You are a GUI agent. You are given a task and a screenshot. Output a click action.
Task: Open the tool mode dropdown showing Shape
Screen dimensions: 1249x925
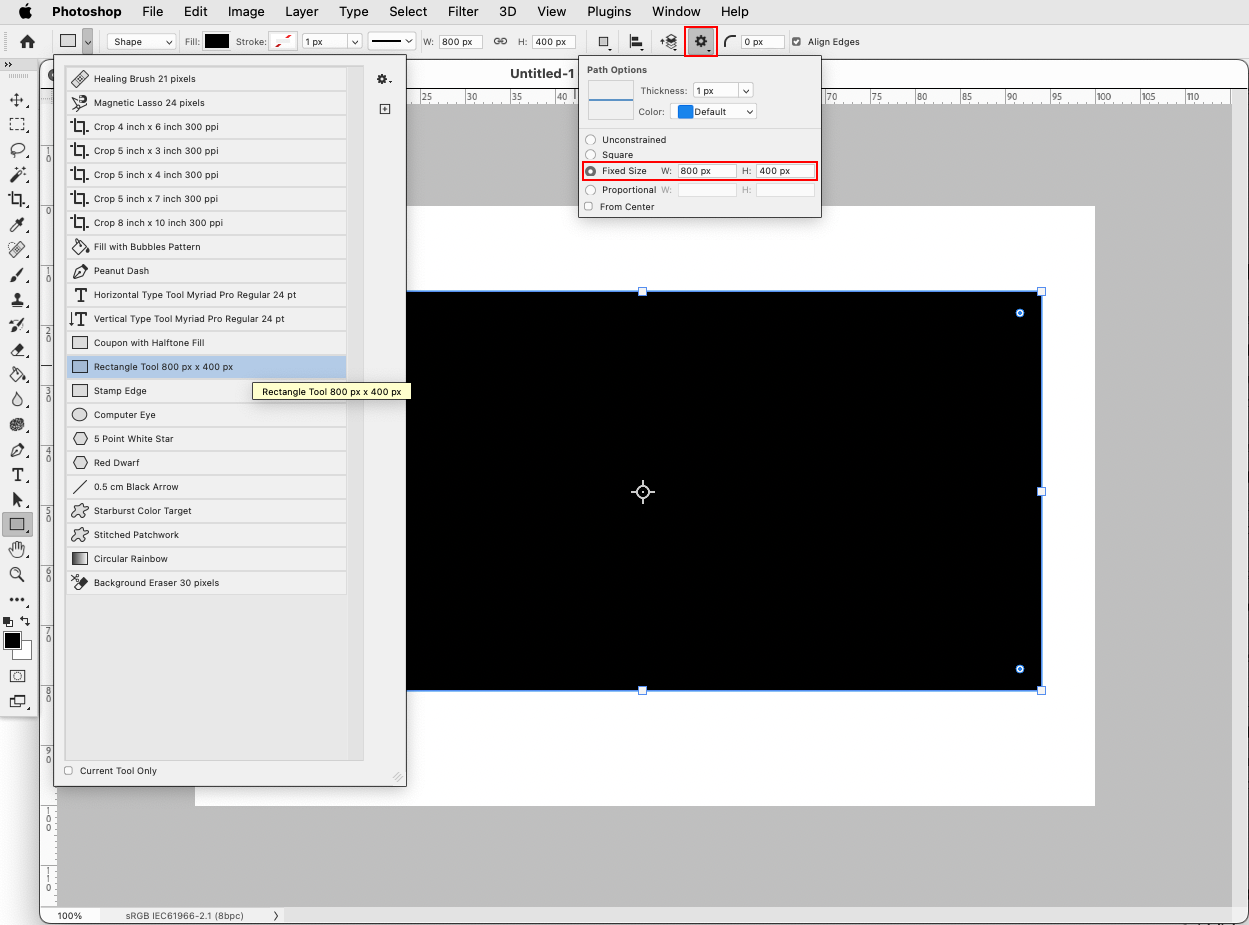coord(140,41)
